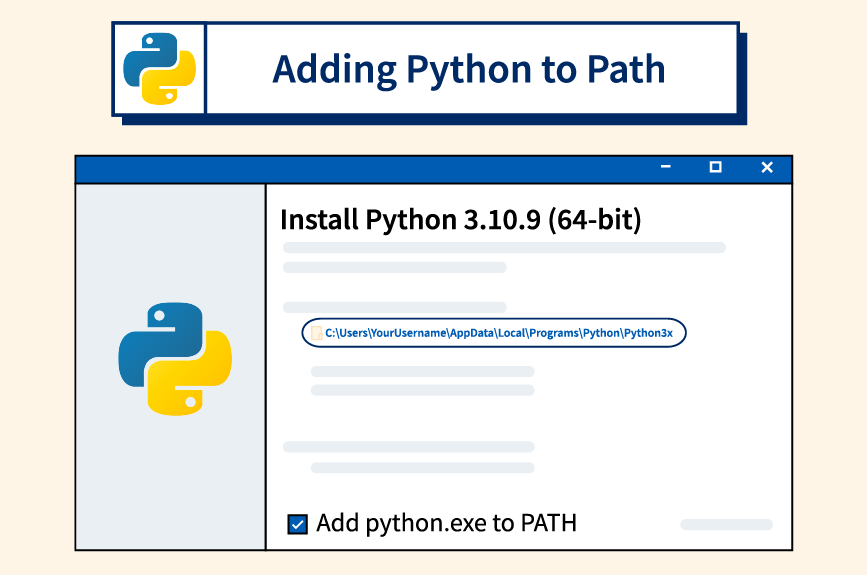This screenshot has width=867, height=575.
Task: Click the shorter gray line second below the heading
Action: click(395, 268)
